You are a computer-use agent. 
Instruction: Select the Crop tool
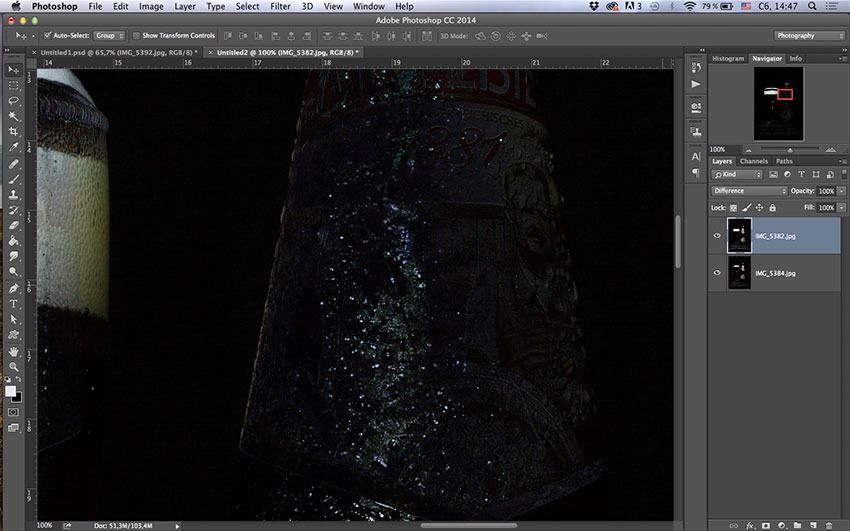click(14, 131)
